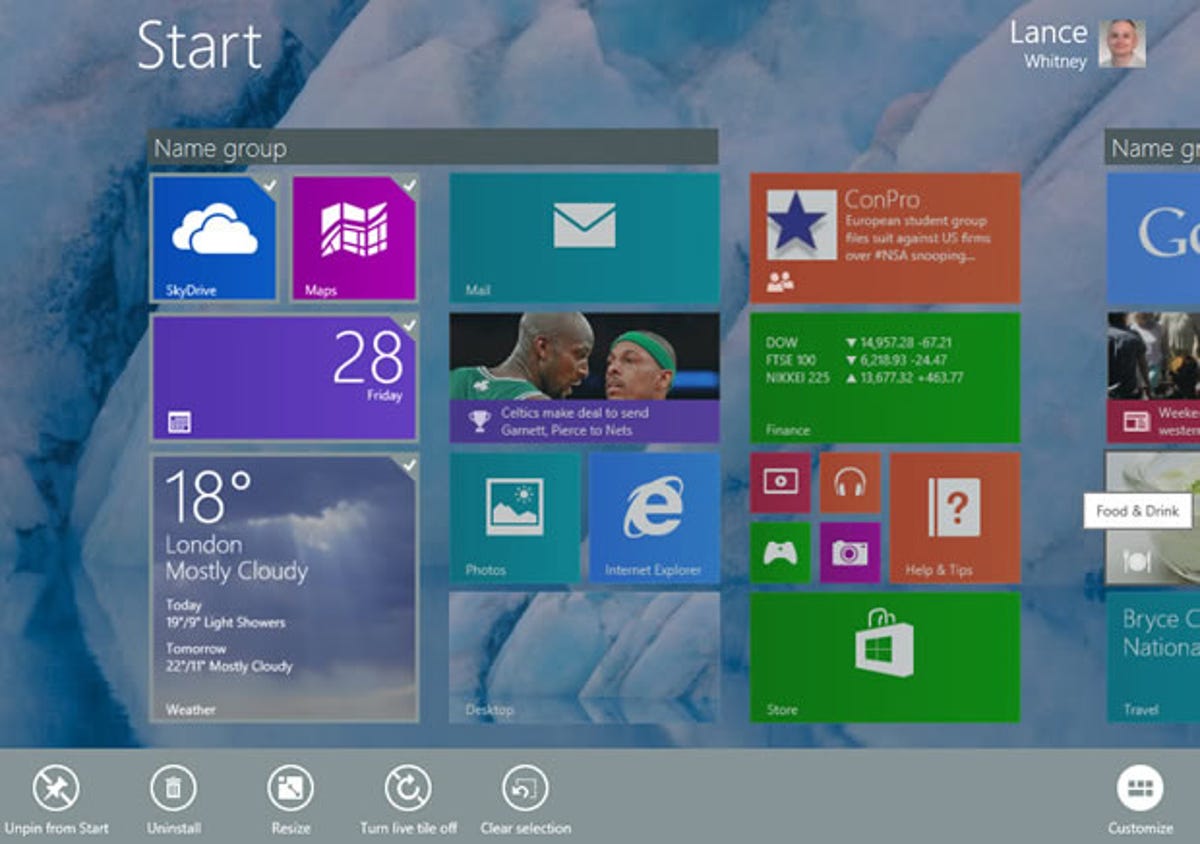Image resolution: width=1200 pixels, height=844 pixels.
Task: Open the Music tile with headphones icon
Action: pos(850,483)
